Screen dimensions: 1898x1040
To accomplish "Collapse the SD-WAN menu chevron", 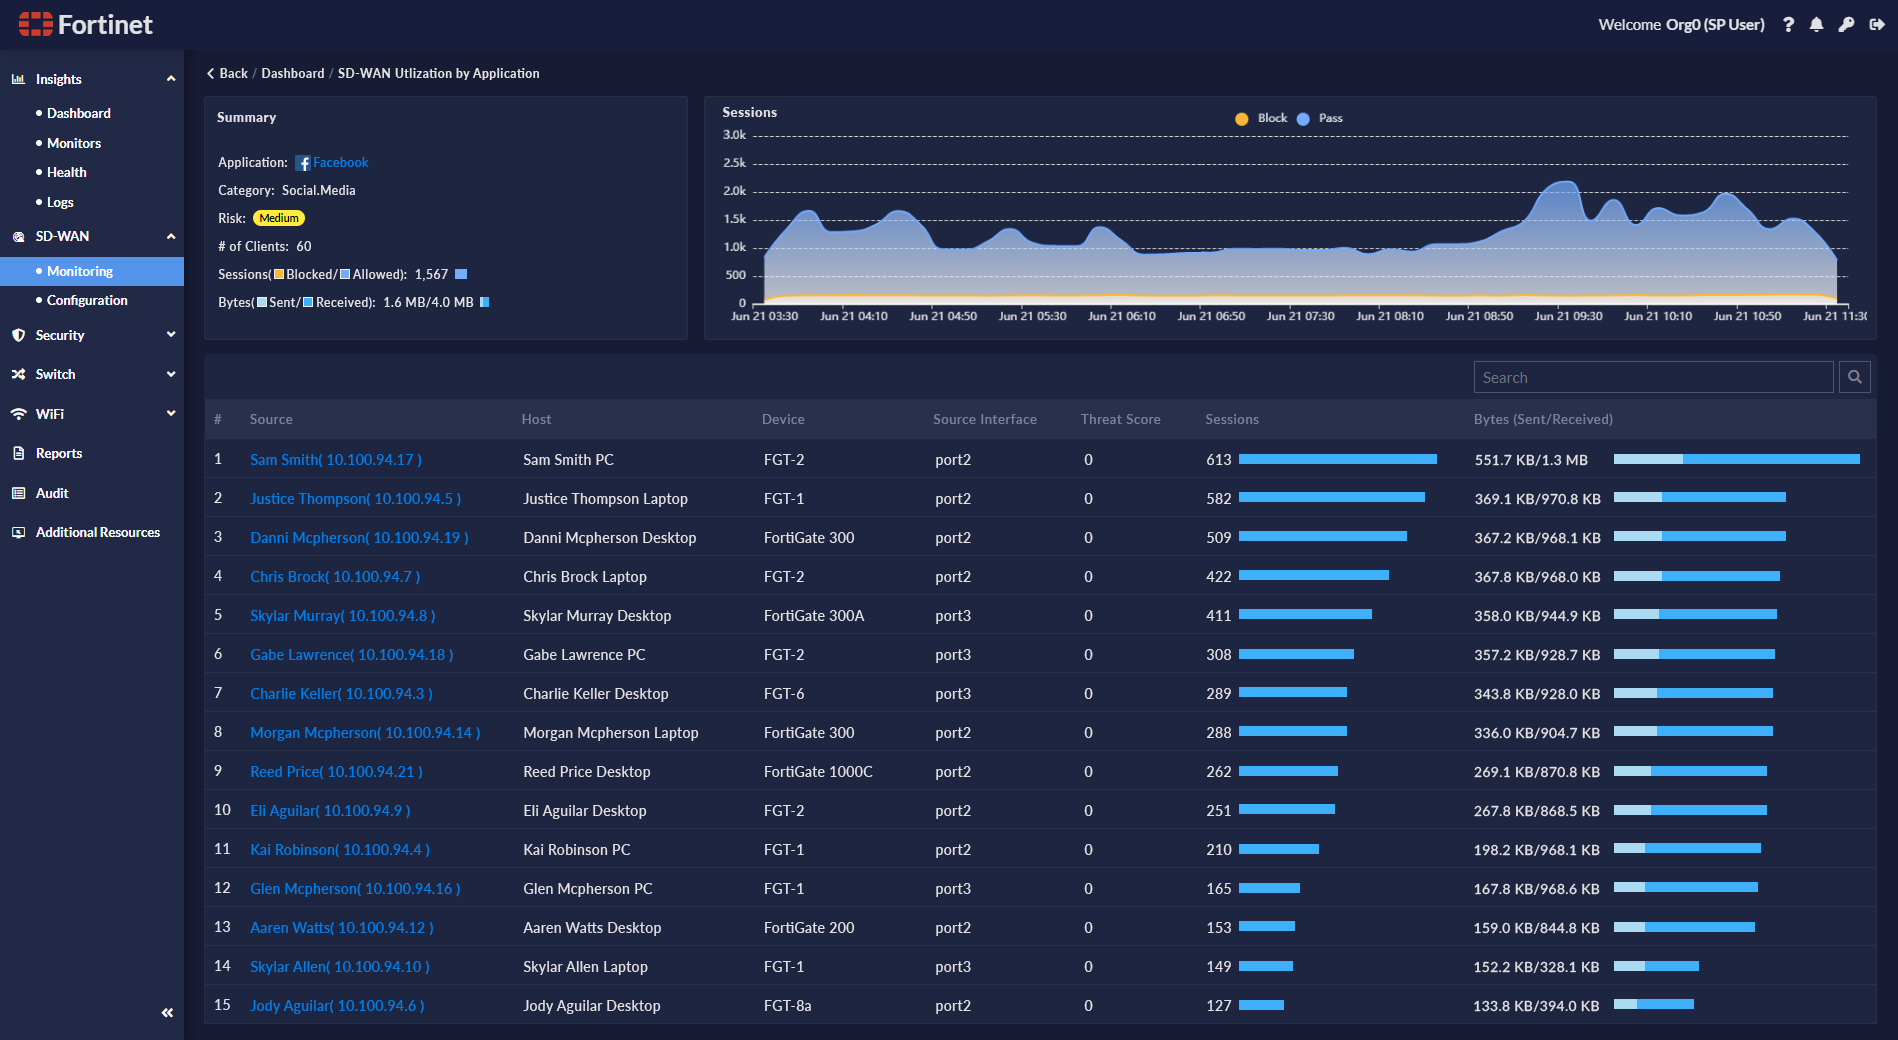I will [171, 237].
